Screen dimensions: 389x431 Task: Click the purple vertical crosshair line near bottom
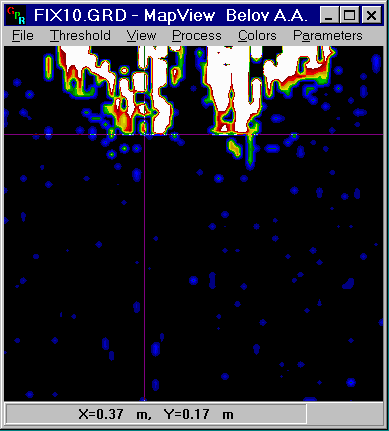(x=144, y=367)
